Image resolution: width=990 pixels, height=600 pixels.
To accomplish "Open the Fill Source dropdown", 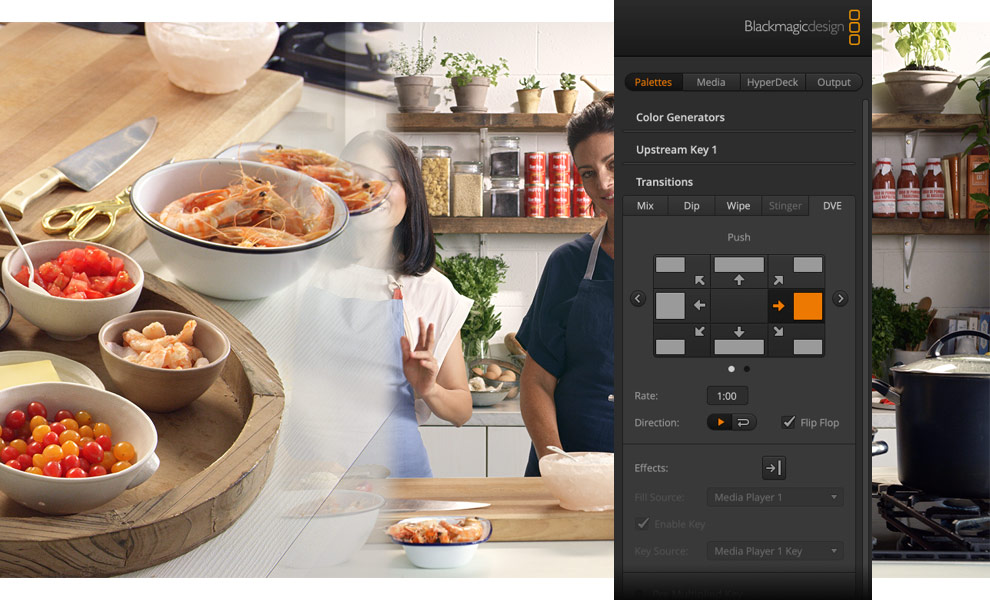I will tap(775, 496).
